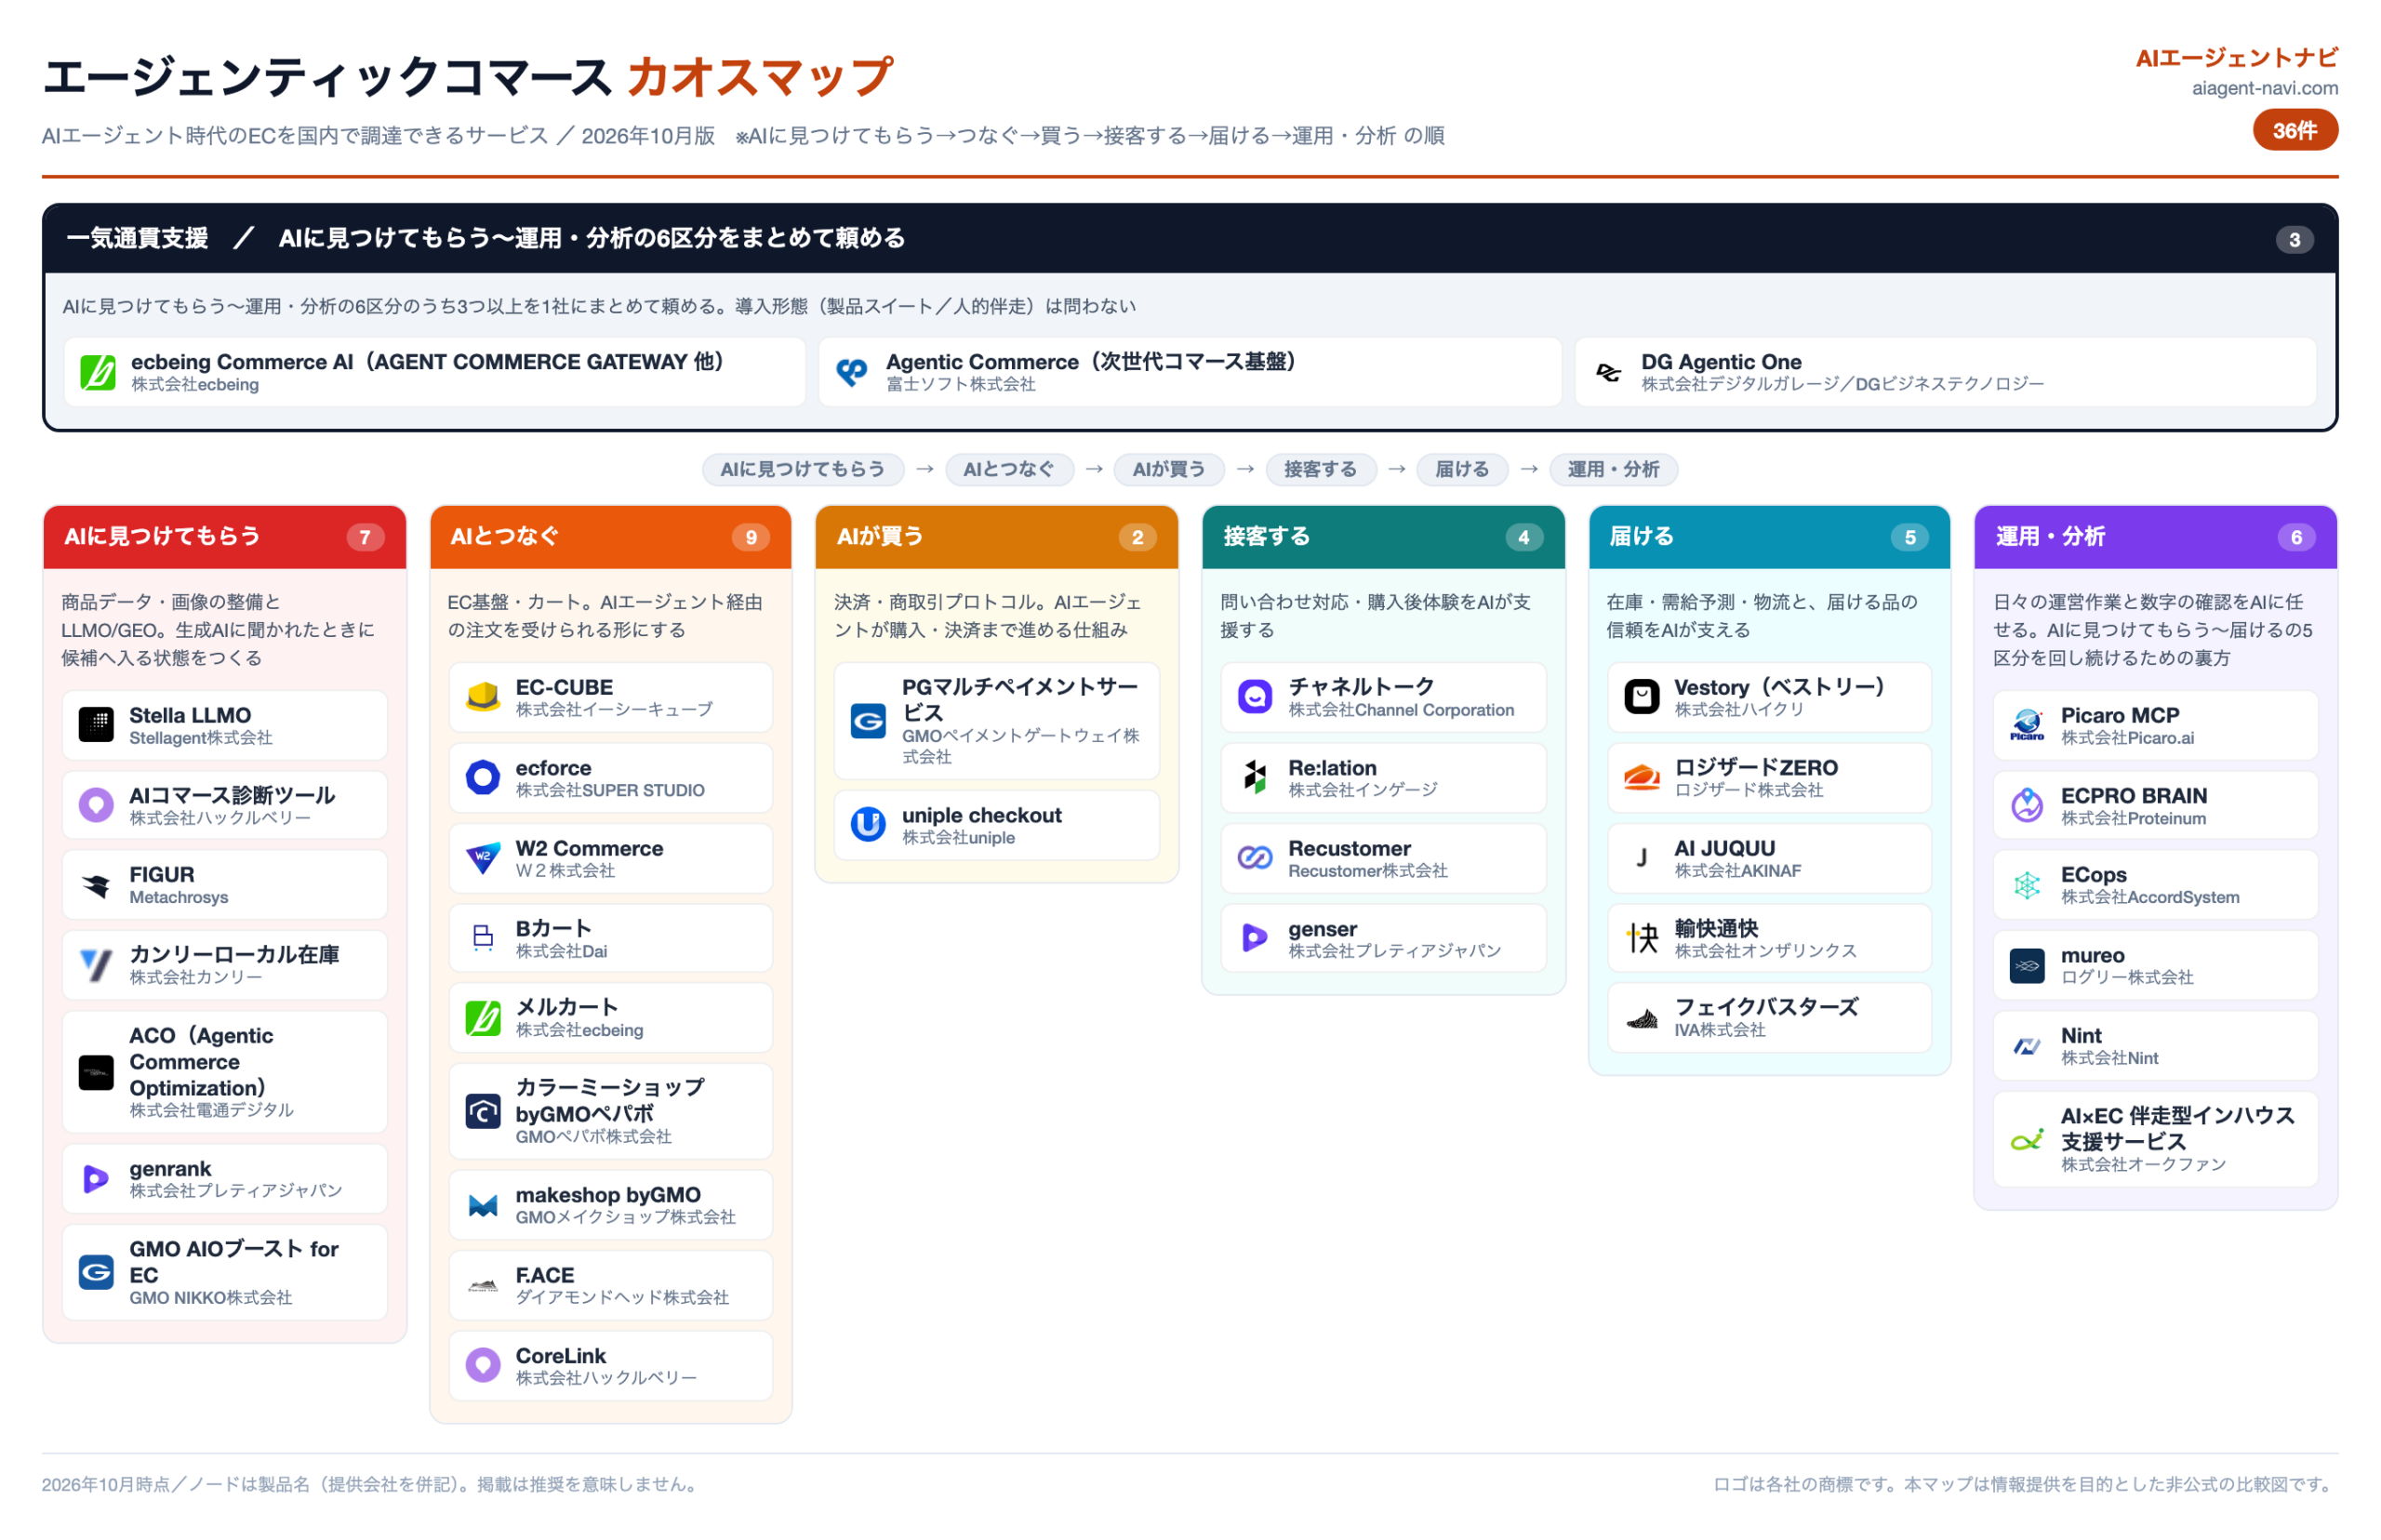Click the ECPRO BRAIN logo icon

2027,805
